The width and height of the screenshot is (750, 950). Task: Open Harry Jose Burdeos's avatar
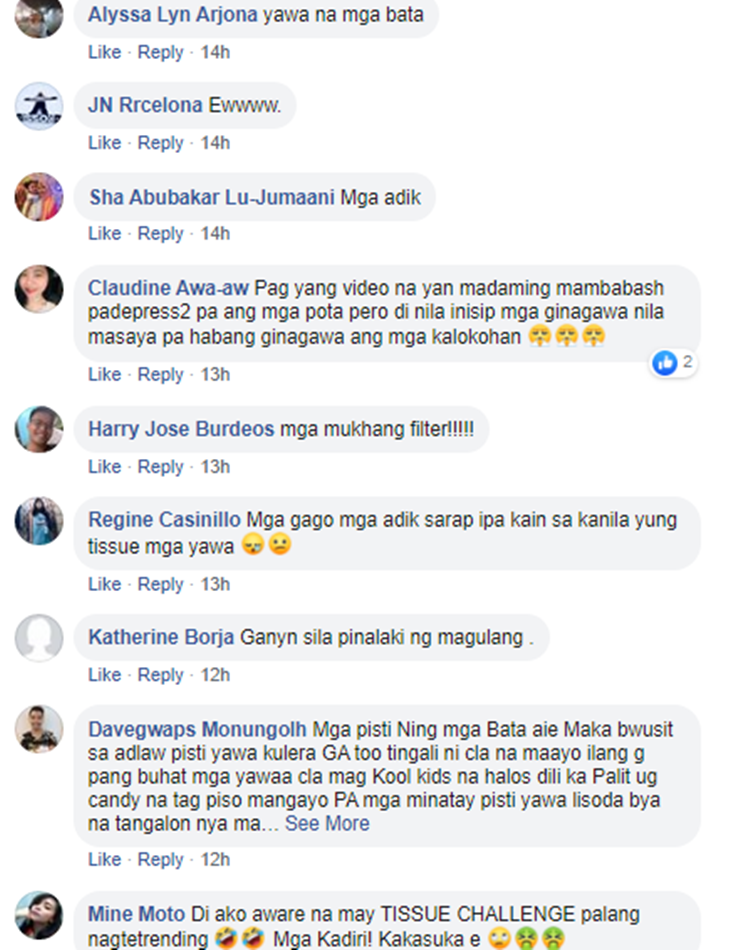[39, 430]
